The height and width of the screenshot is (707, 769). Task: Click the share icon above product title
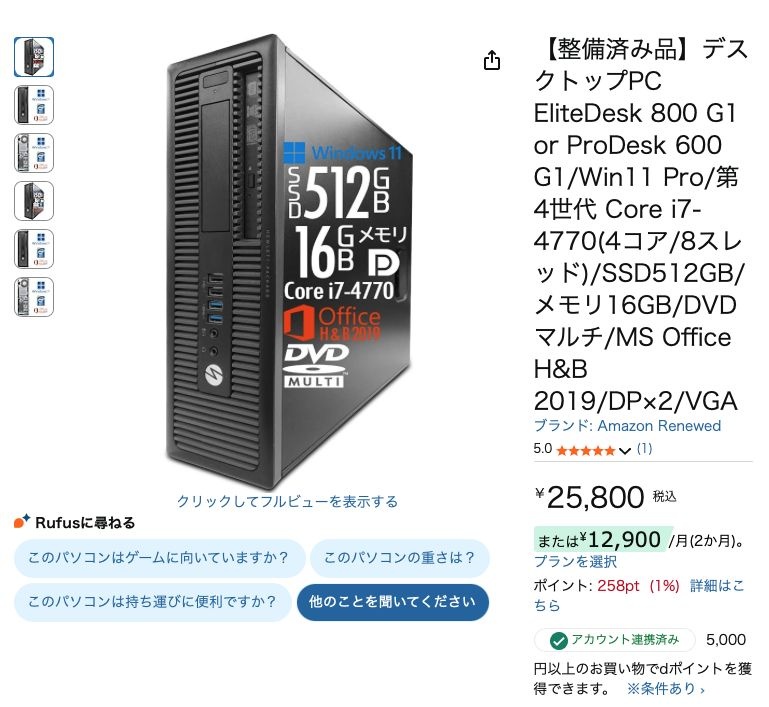[x=491, y=61]
